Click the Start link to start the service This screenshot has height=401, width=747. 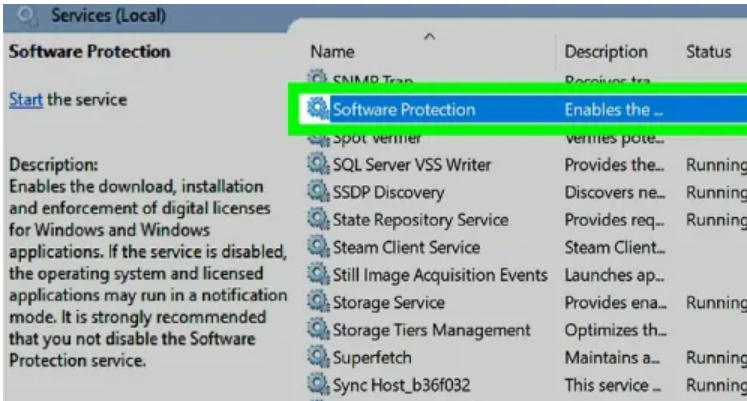click(25, 99)
